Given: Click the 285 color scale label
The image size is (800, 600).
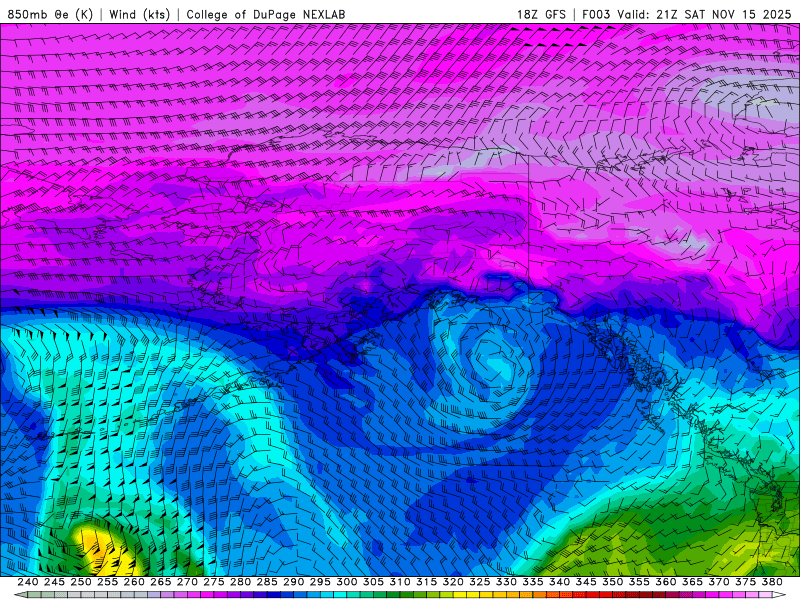Looking at the screenshot, I should 267,582.
